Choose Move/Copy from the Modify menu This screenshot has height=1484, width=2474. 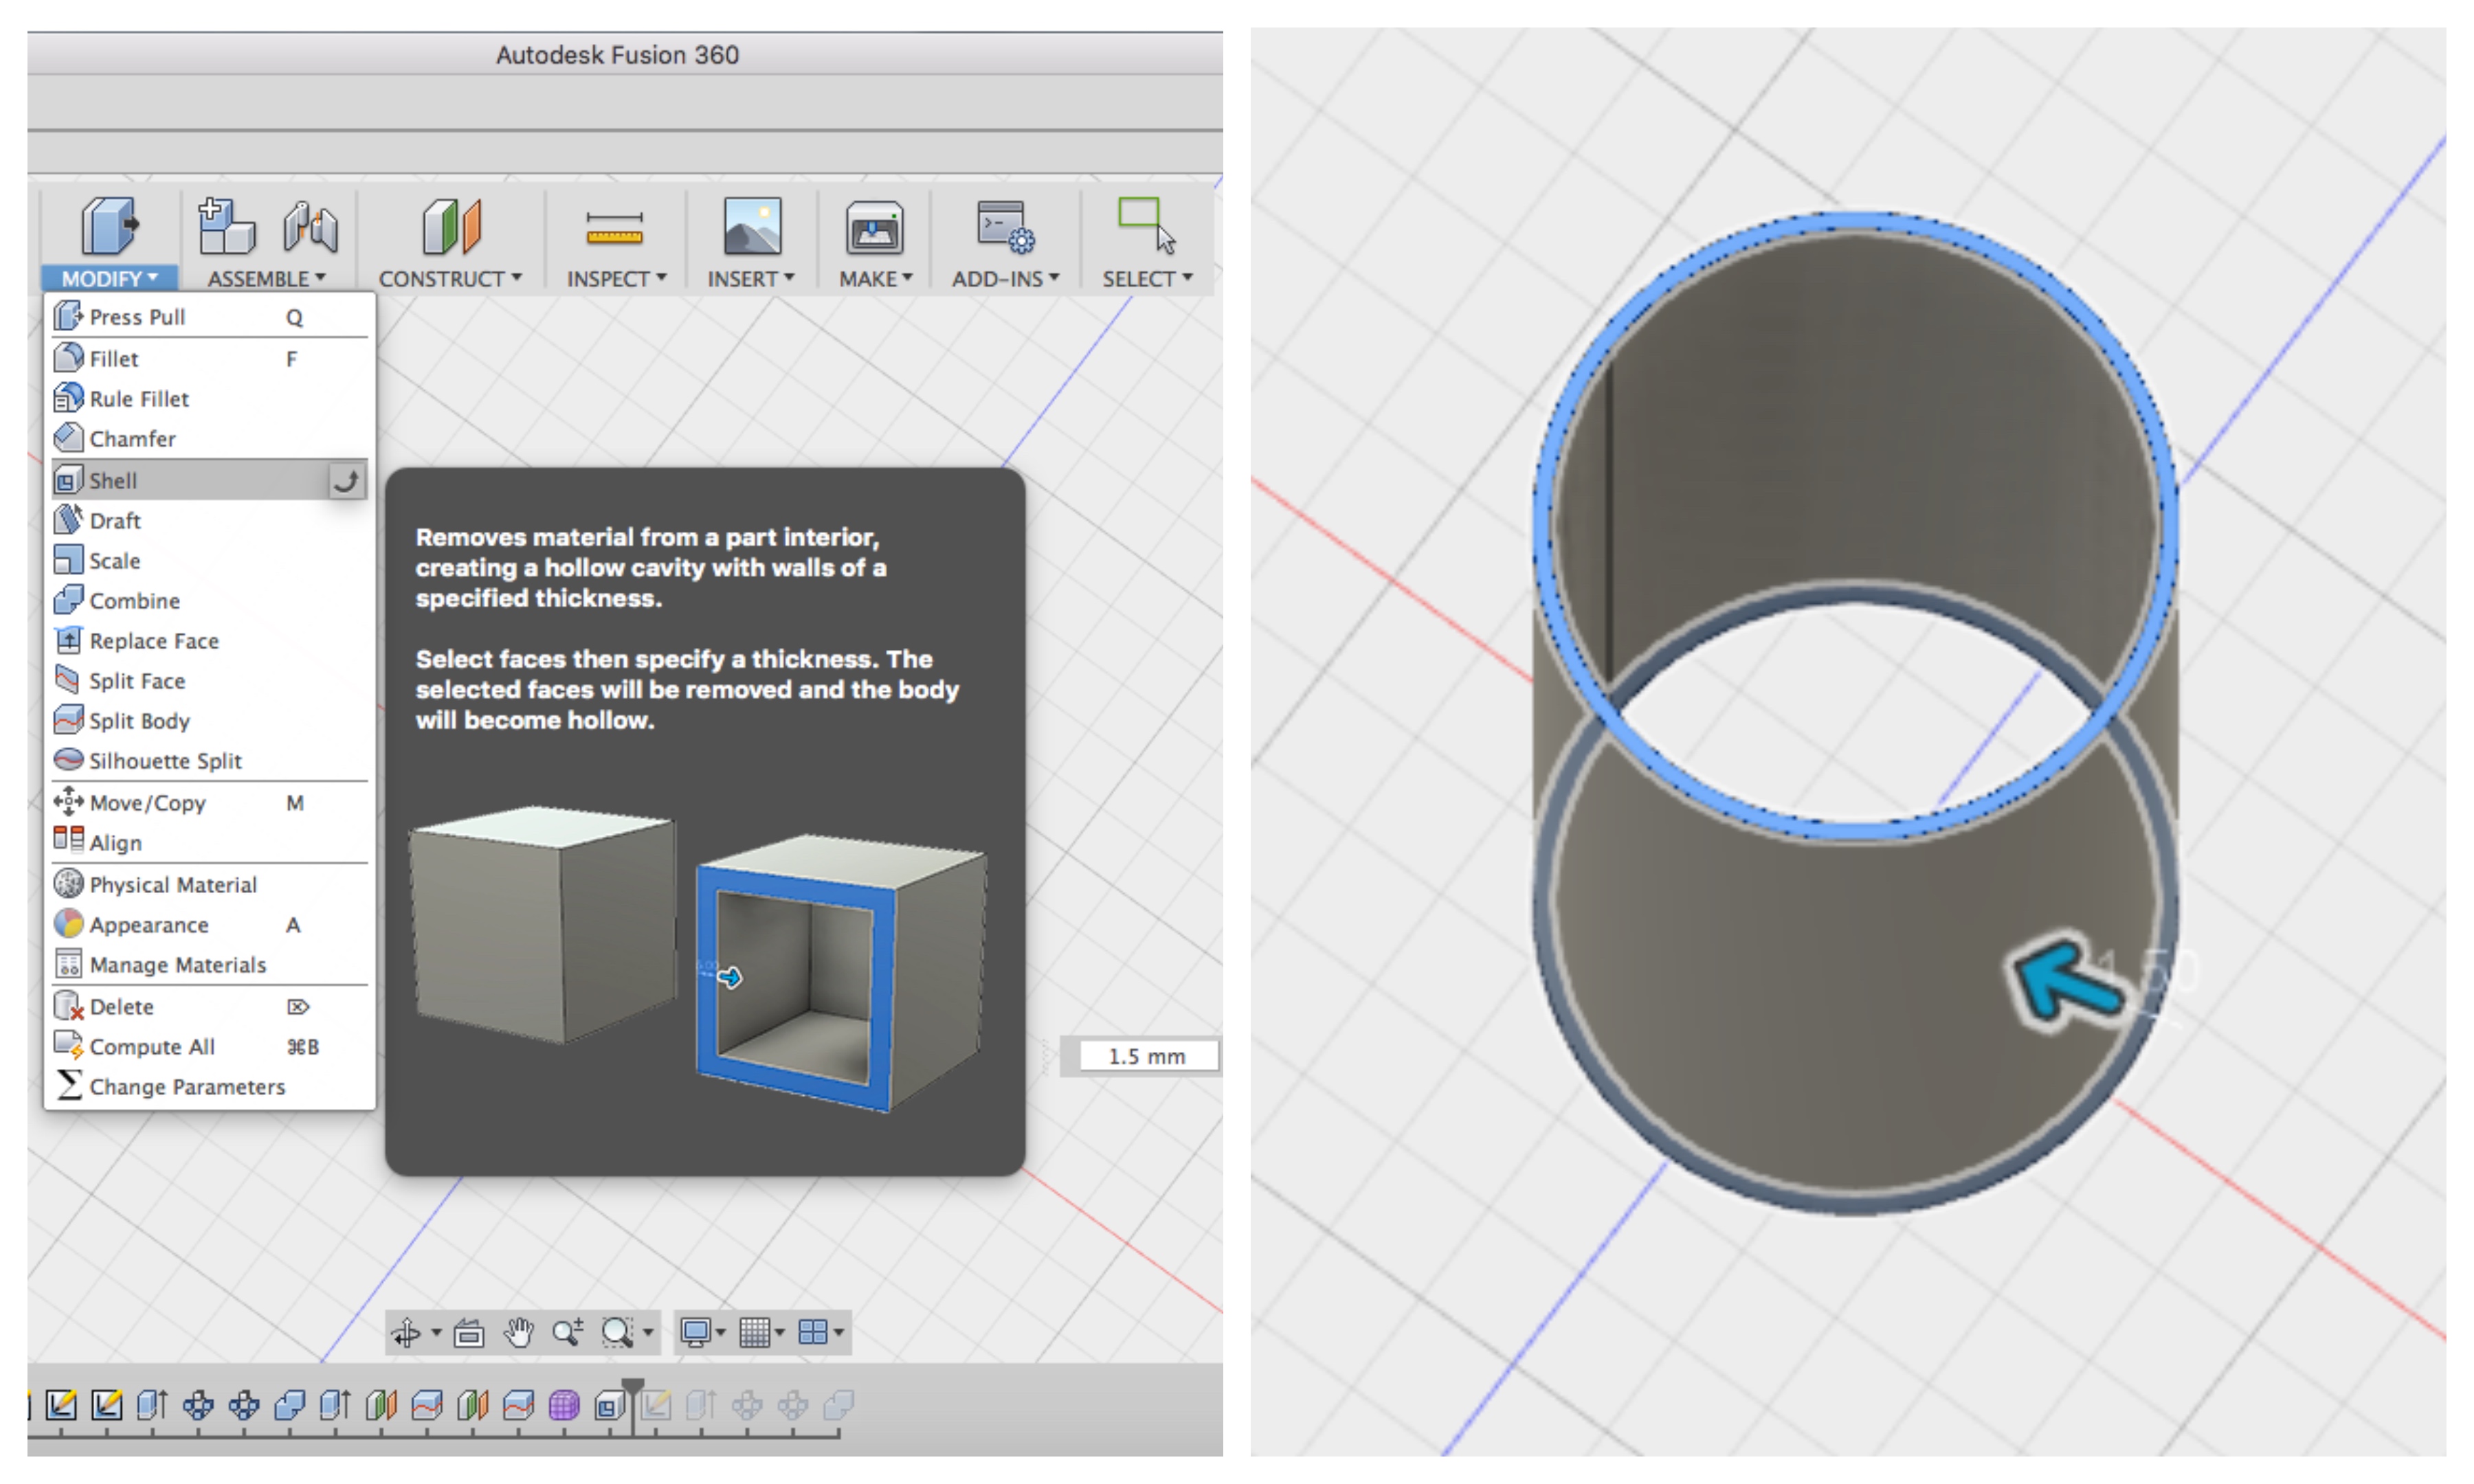click(210, 803)
